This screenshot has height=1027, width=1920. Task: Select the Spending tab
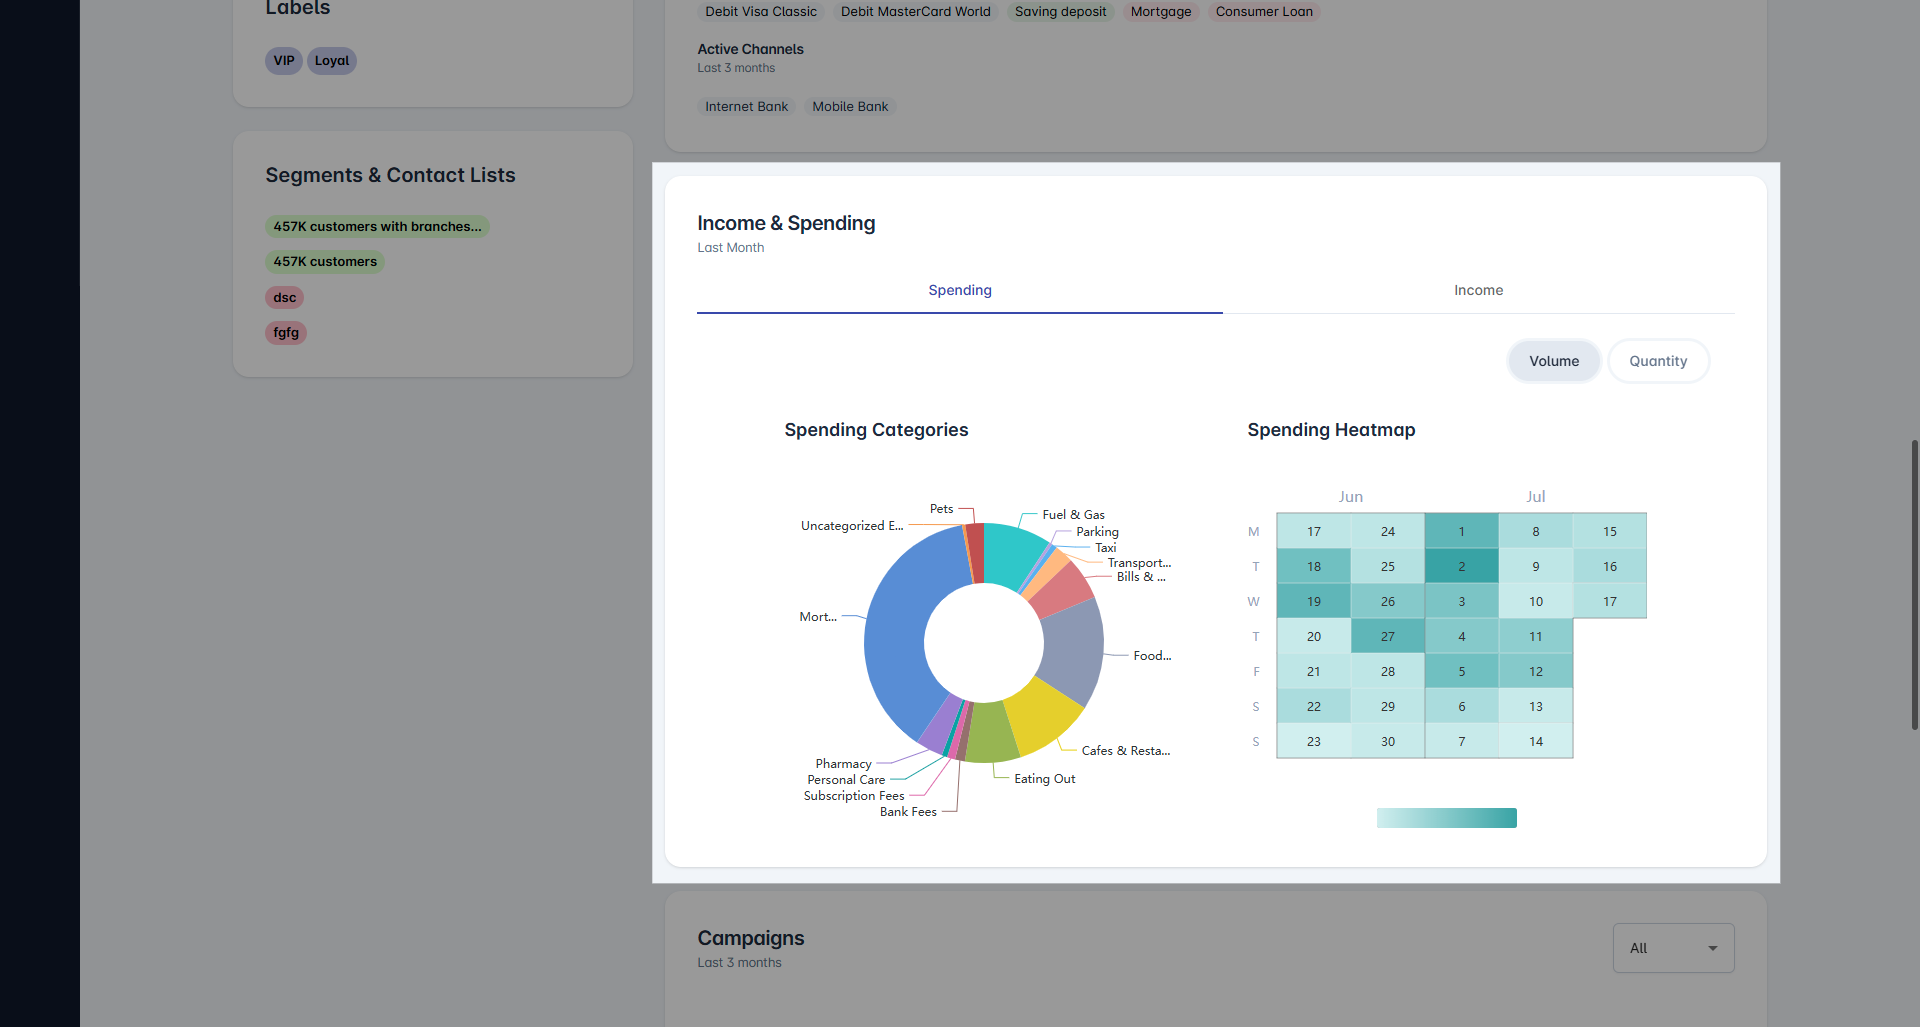(x=959, y=290)
